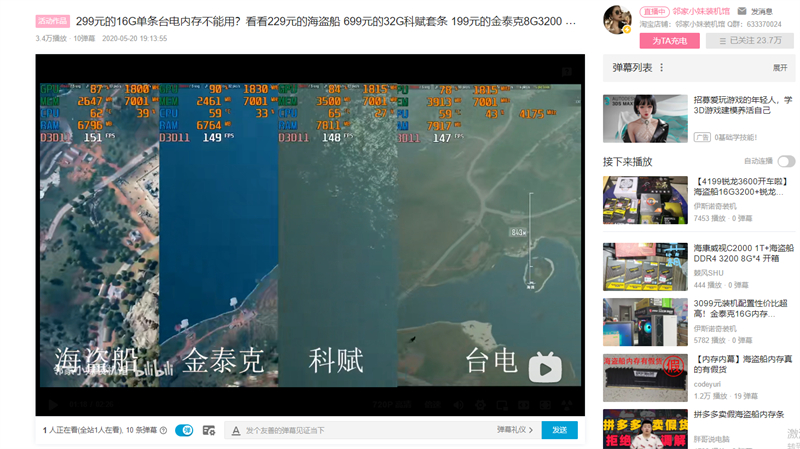The height and width of the screenshot is (449, 800).
Task: Open the 720P quality selector in the player
Action: point(392,405)
